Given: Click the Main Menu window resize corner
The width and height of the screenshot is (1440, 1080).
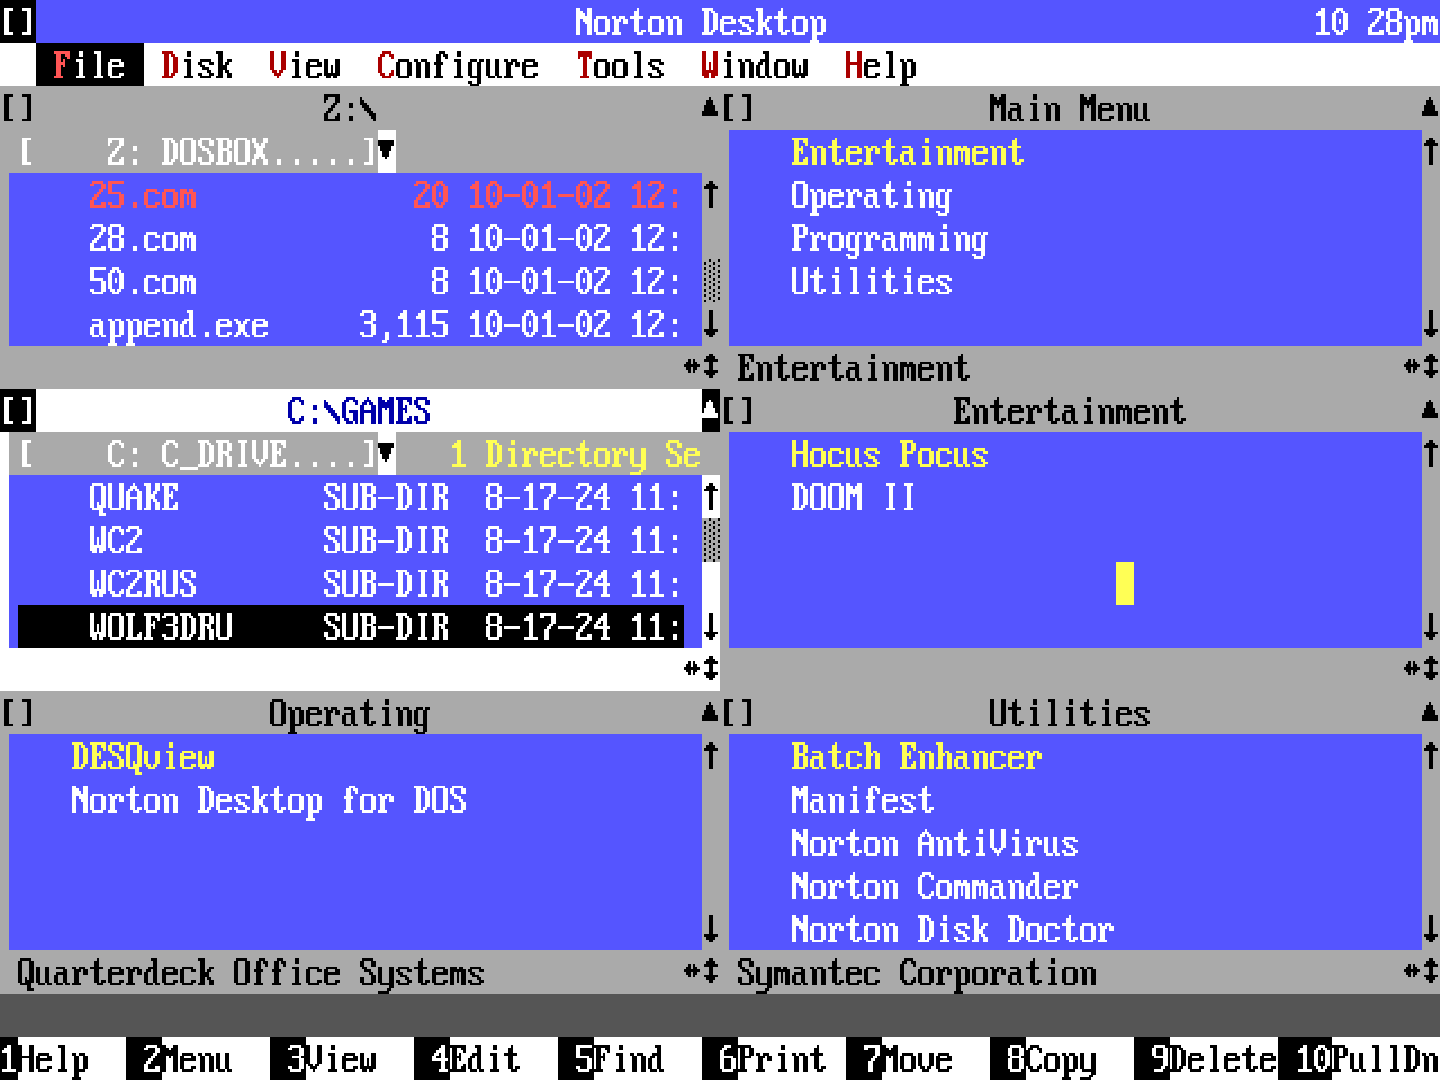Looking at the screenshot, I should [1422, 367].
